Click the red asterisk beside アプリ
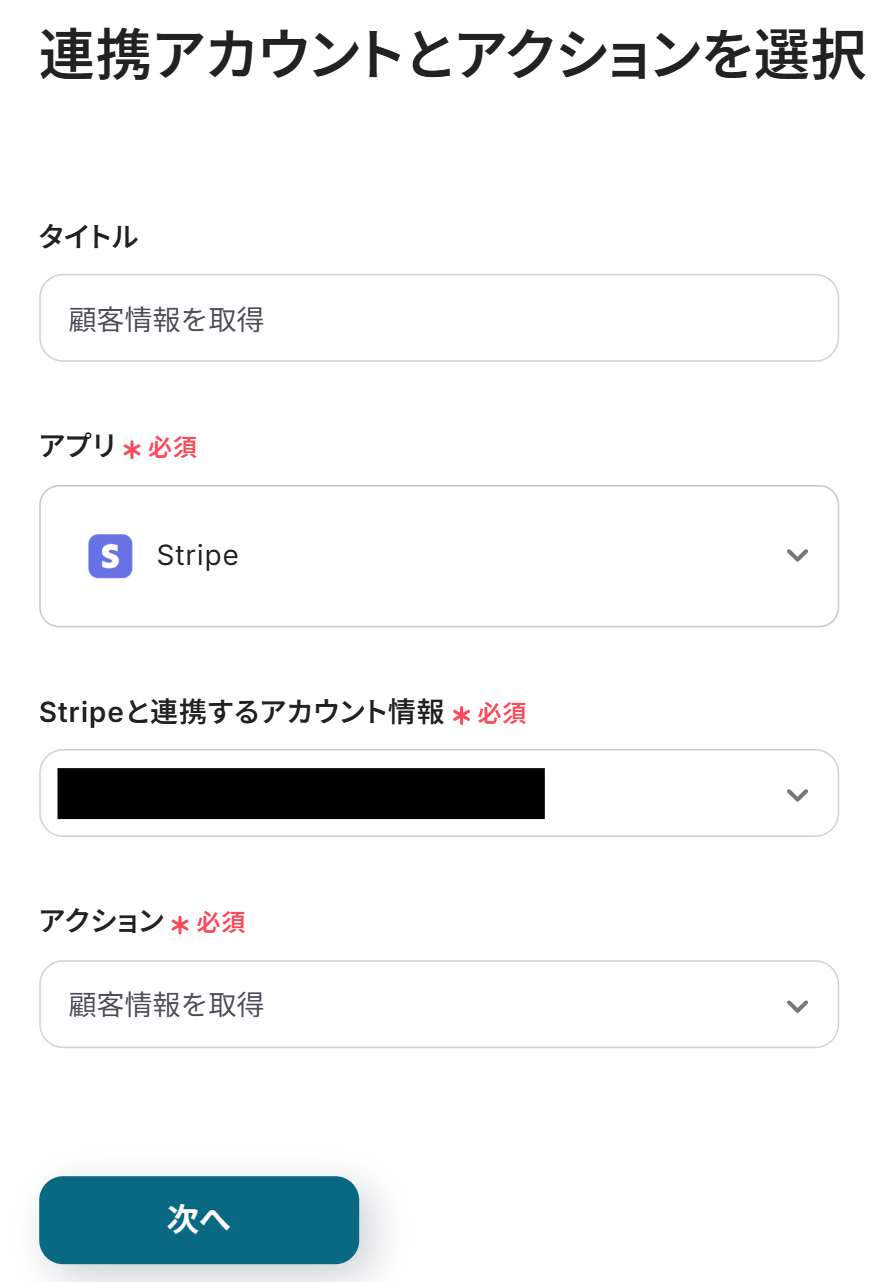 [131, 449]
